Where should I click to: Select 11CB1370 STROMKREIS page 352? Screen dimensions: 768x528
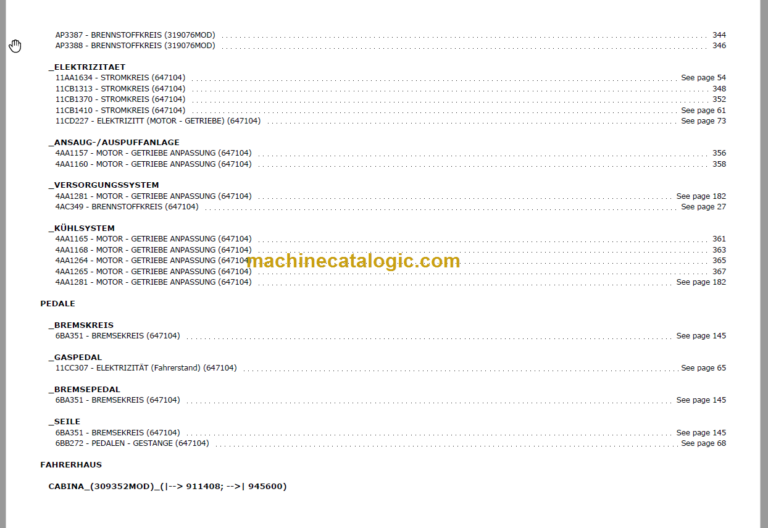pos(390,99)
